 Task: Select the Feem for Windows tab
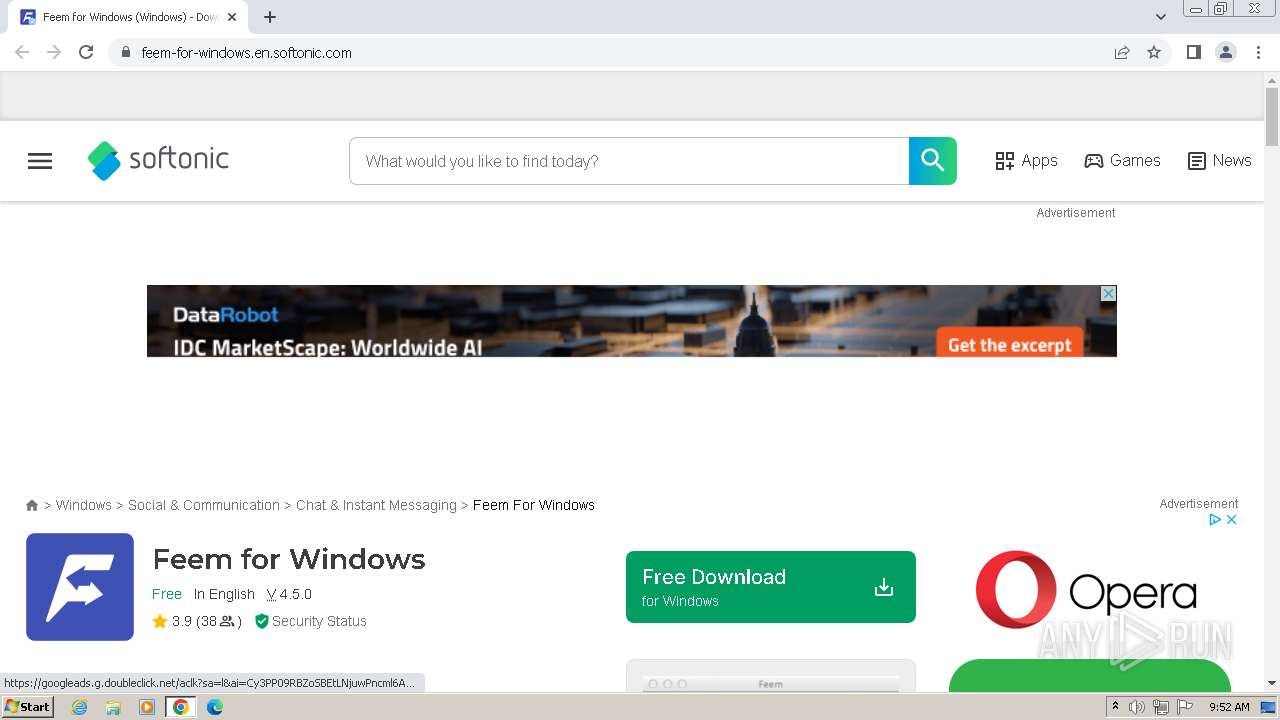128,17
